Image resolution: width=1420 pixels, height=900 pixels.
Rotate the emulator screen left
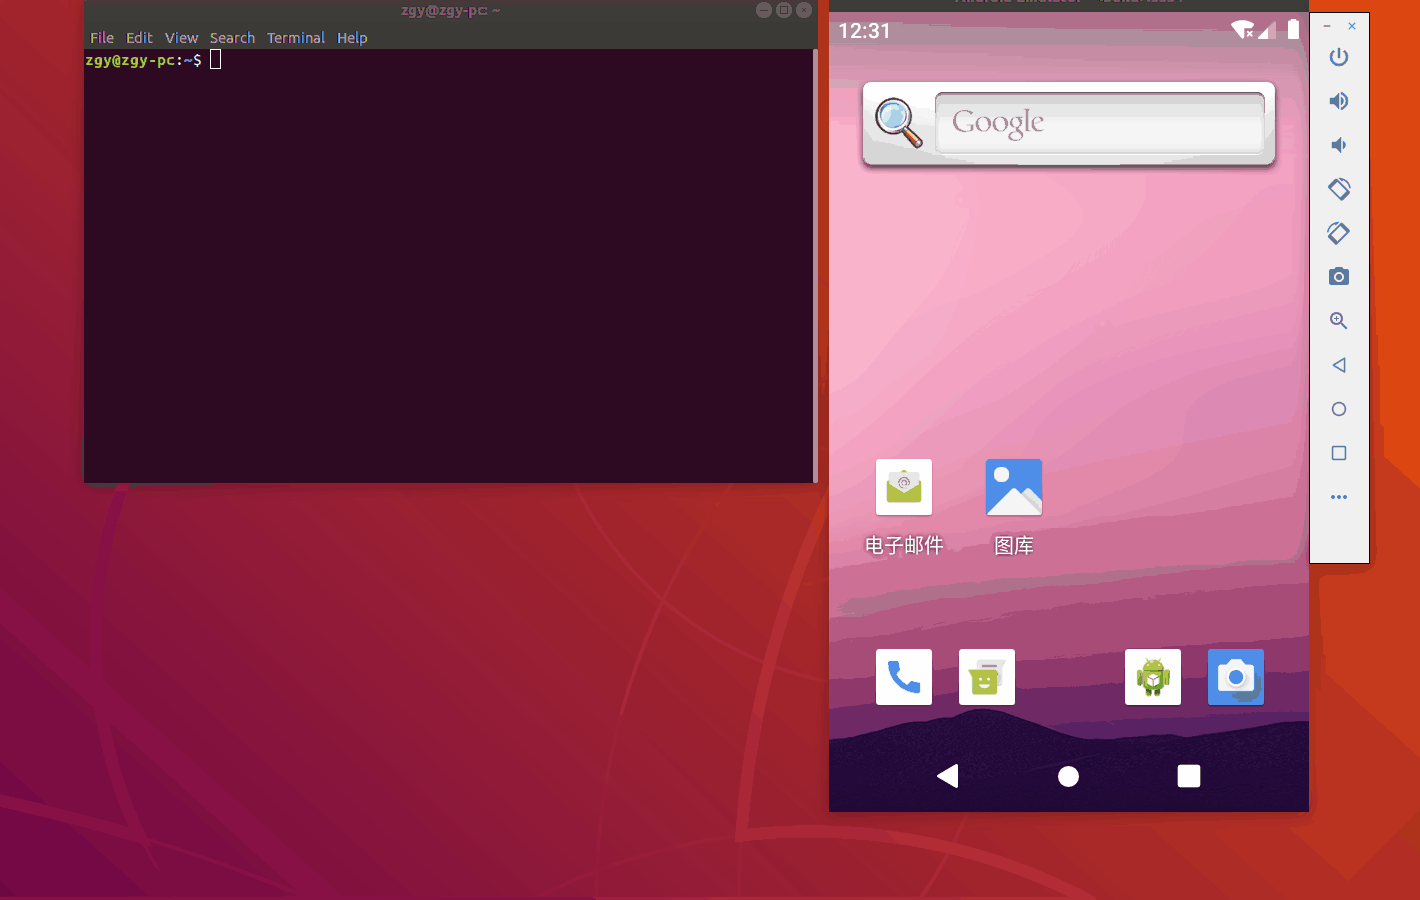tap(1339, 188)
